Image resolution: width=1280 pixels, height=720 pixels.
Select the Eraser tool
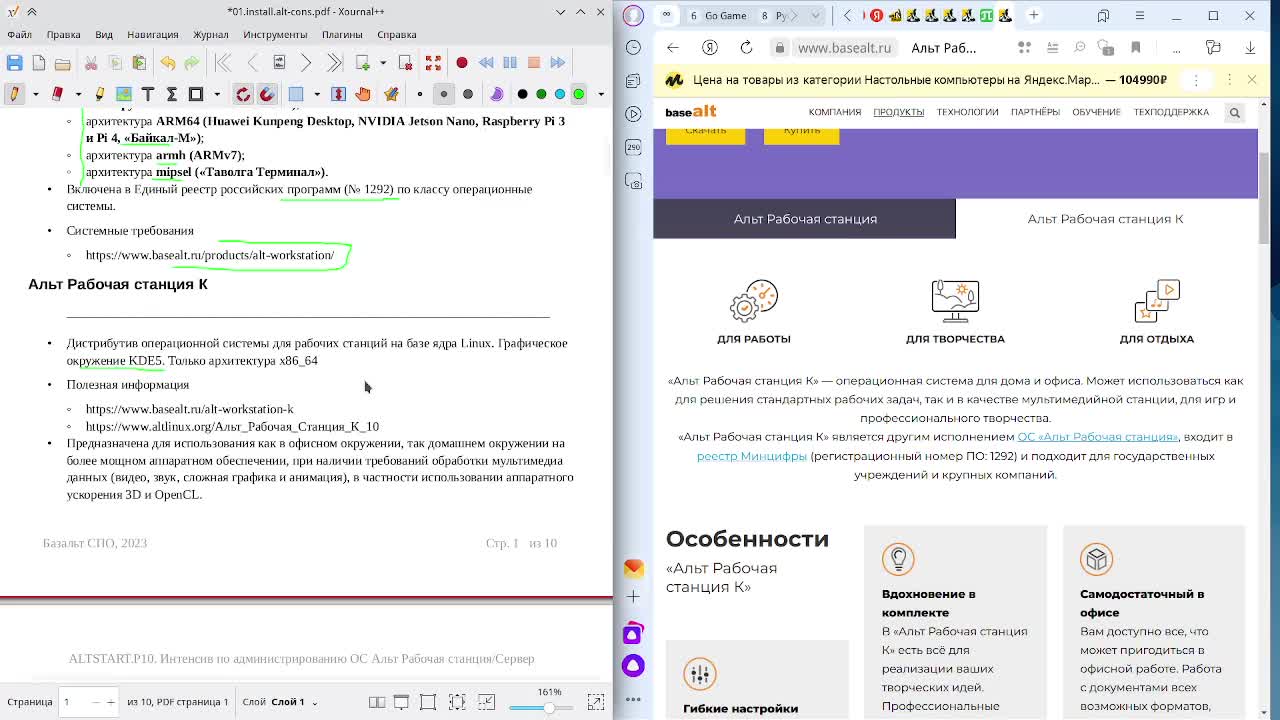57,94
